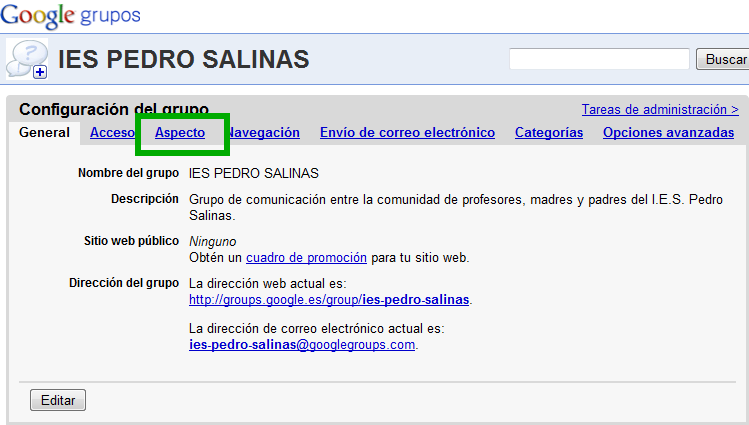Select the Categorías tab
Image resolution: width=749 pixels, height=425 pixels.
coord(549,133)
